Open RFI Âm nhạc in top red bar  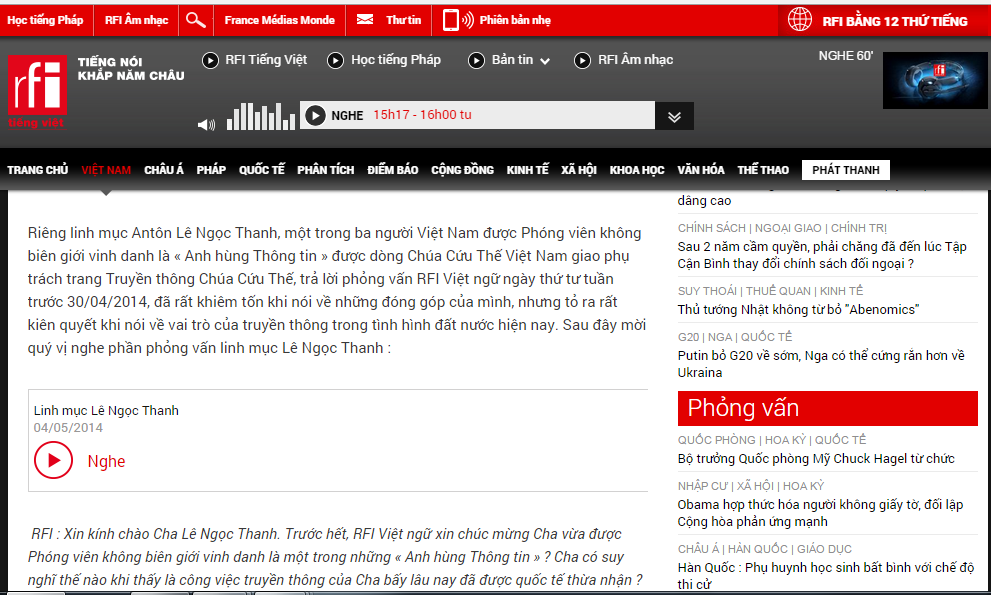click(x=137, y=20)
